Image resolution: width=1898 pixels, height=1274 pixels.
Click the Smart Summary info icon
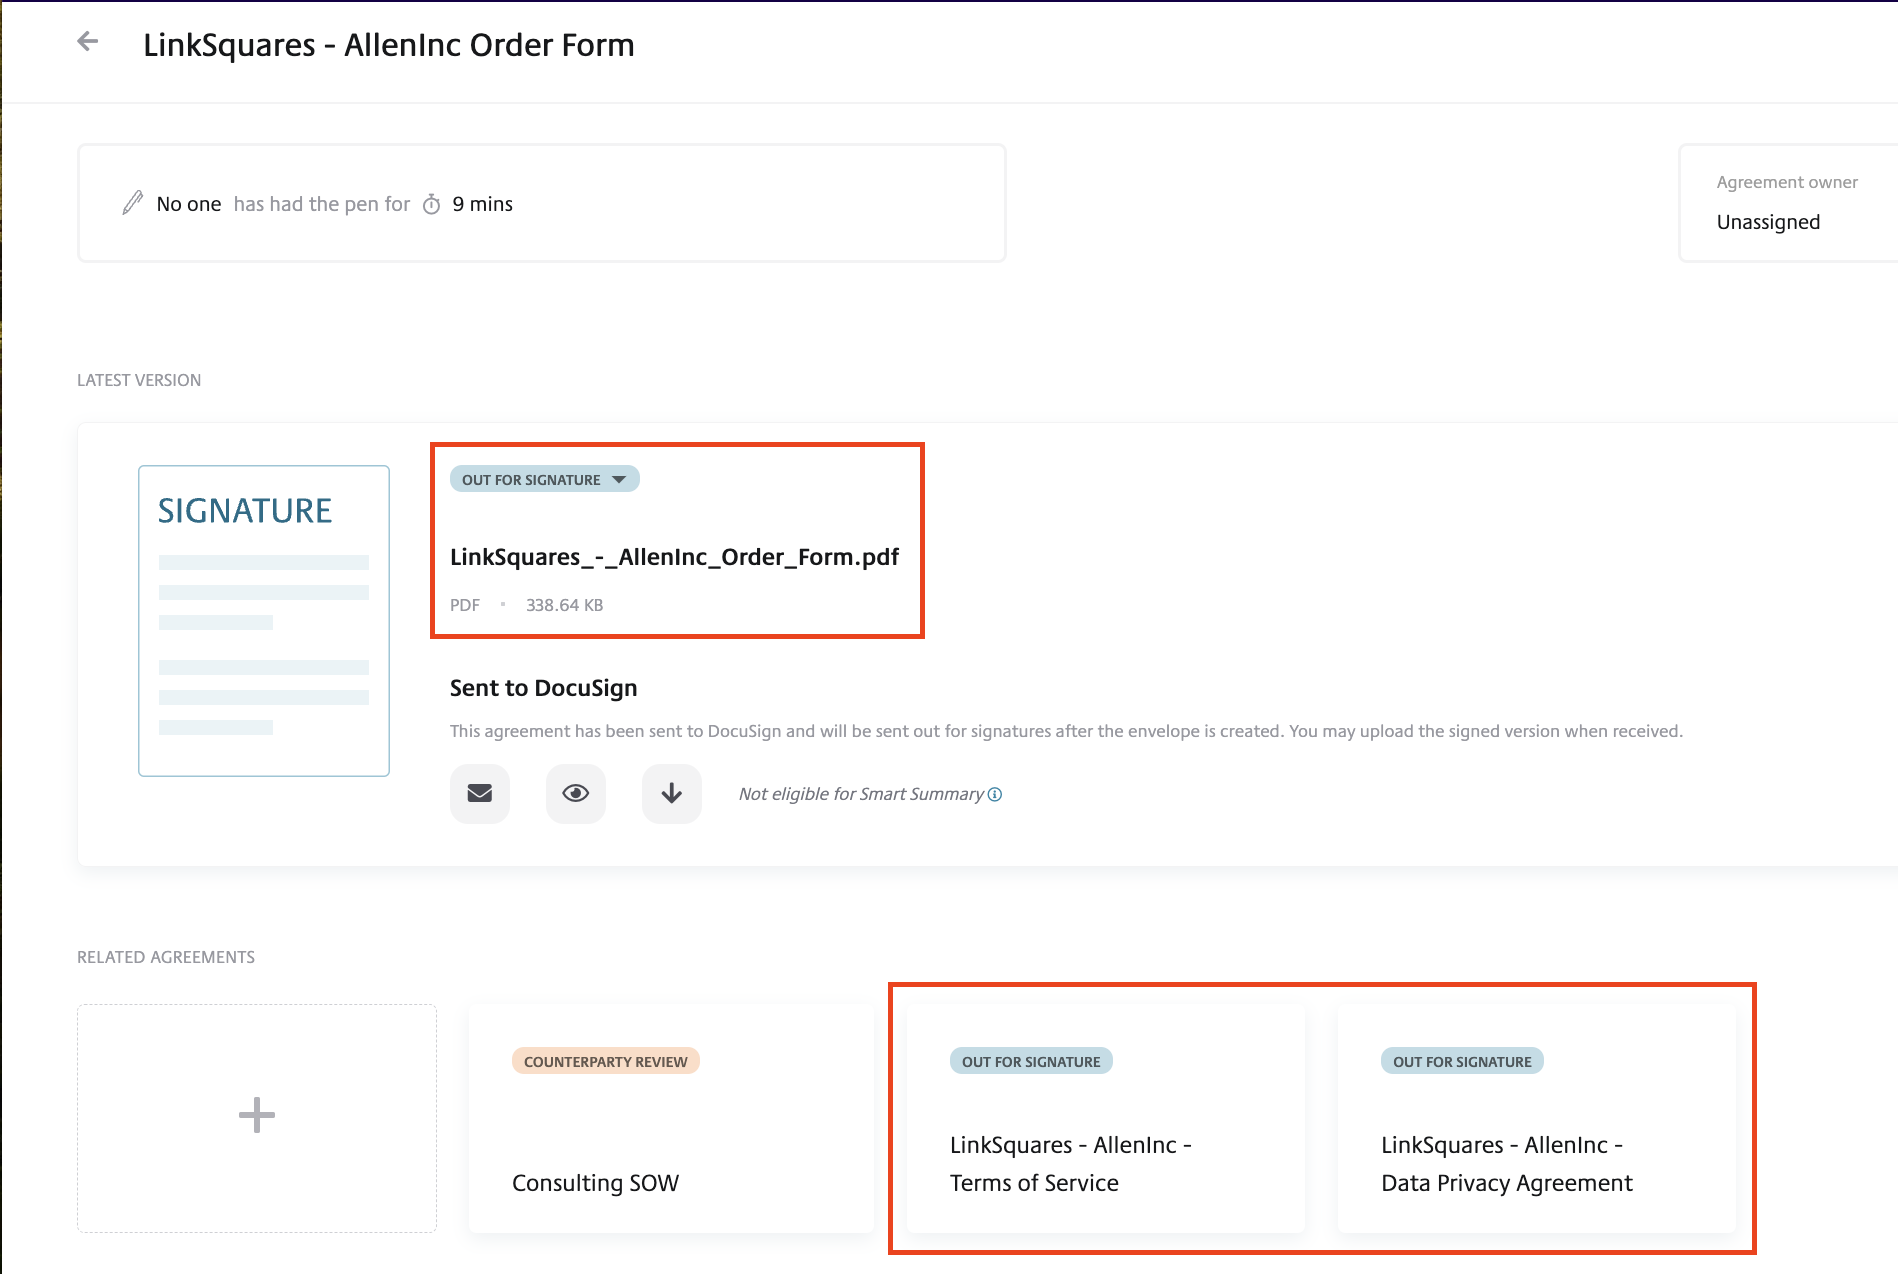coord(995,794)
